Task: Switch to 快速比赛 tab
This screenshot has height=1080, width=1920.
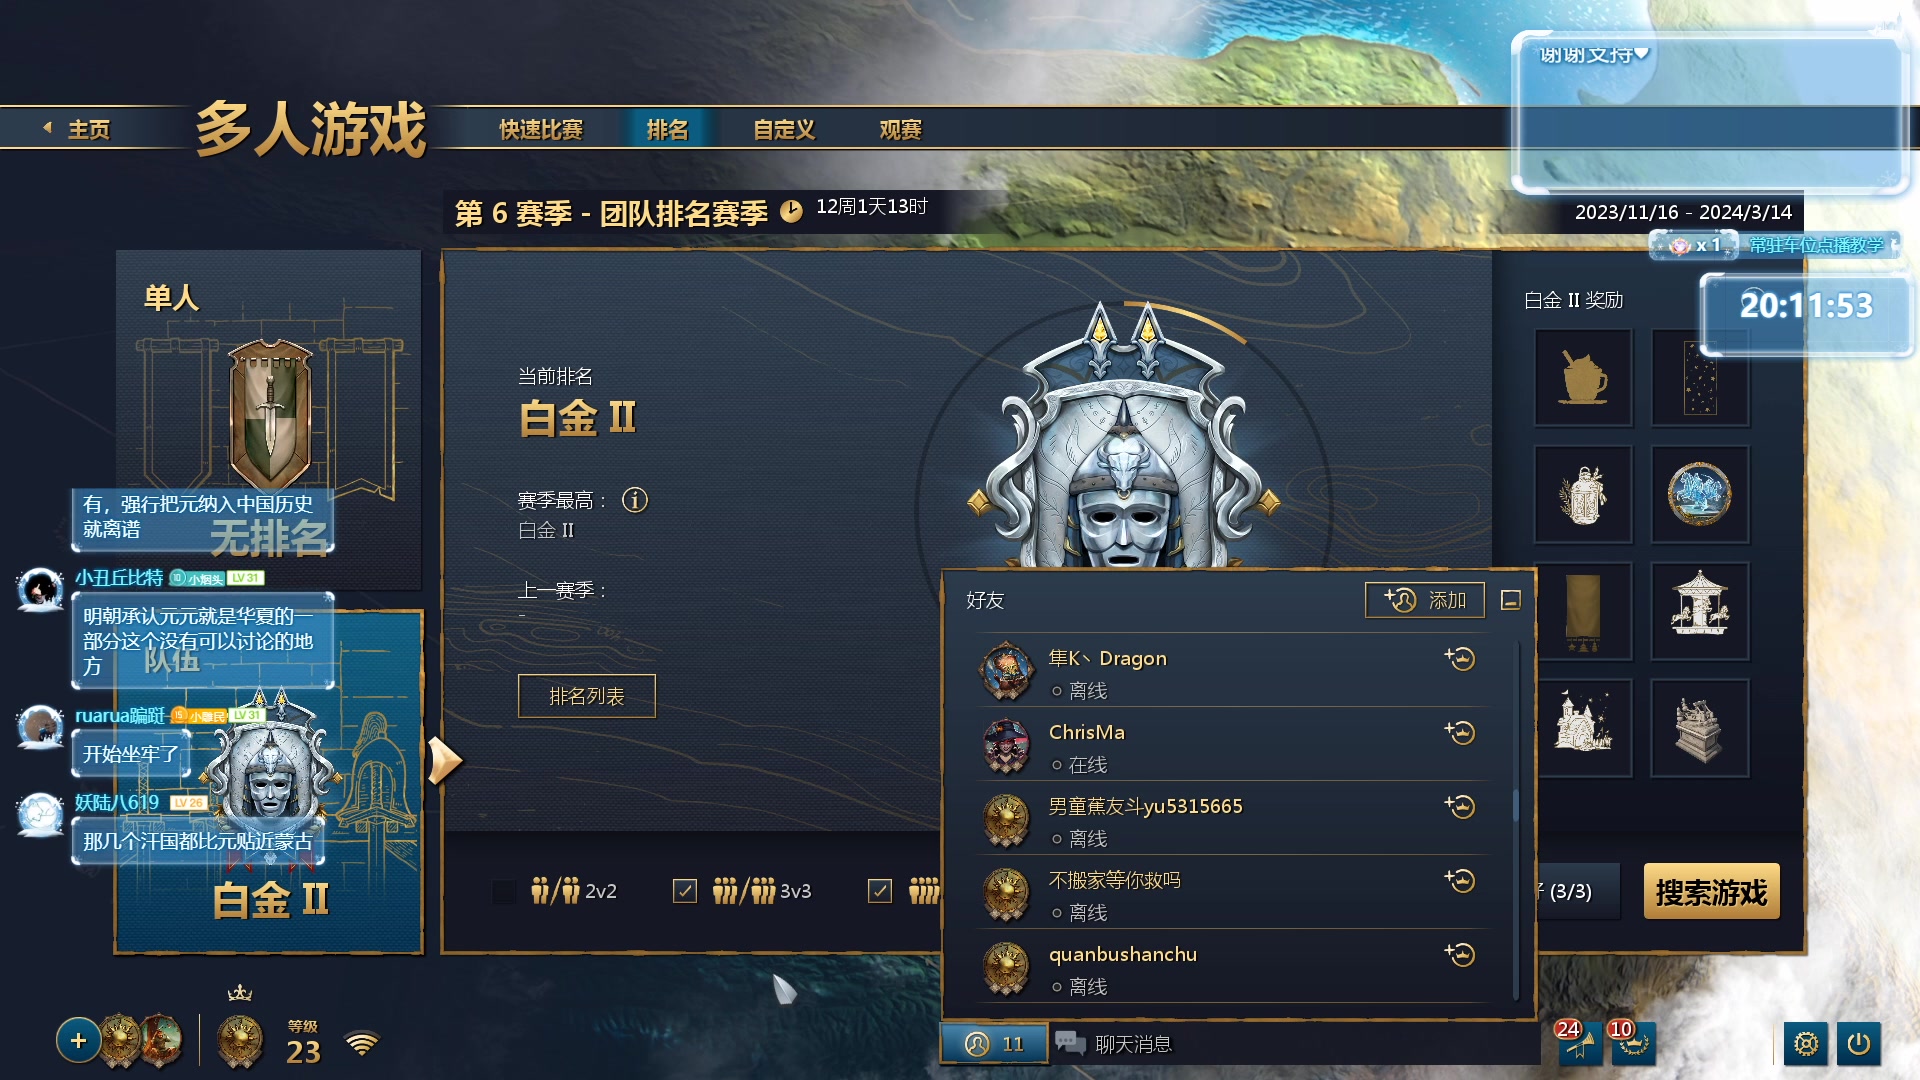Action: [541, 130]
